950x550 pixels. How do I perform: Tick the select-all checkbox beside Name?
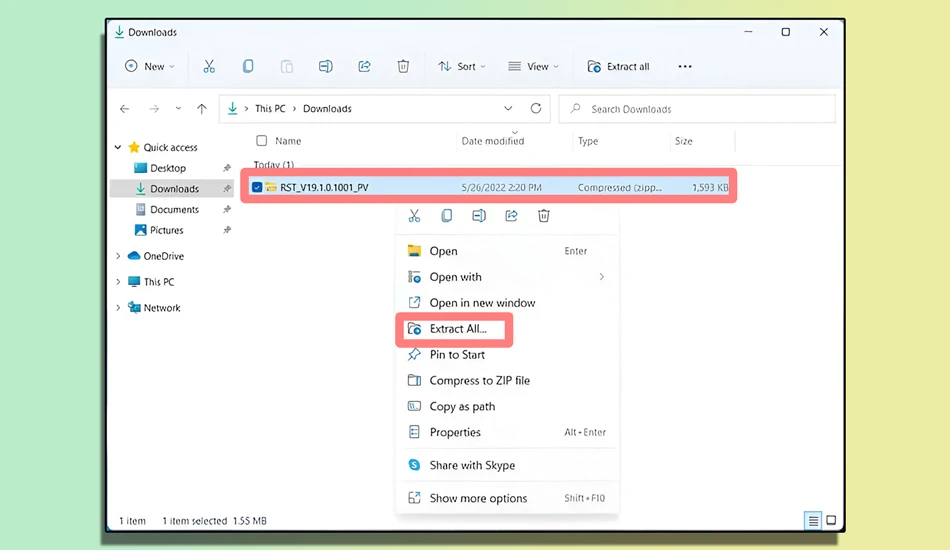tap(261, 141)
